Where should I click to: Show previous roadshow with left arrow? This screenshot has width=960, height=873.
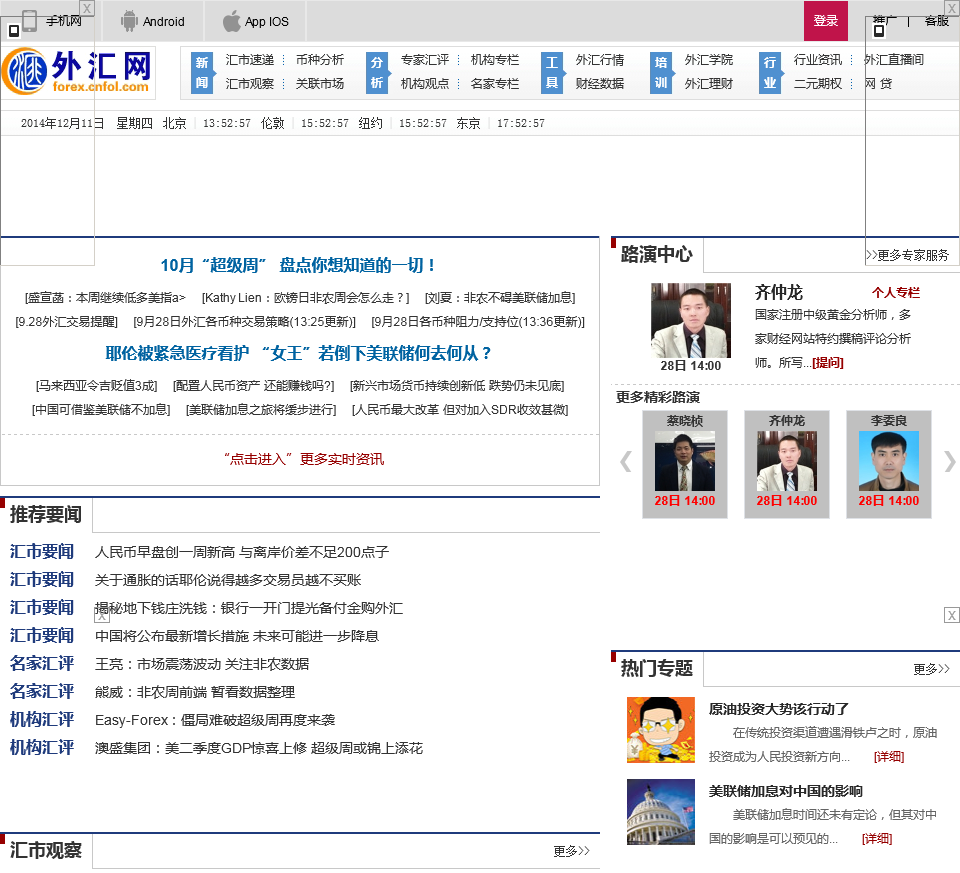coord(625,462)
